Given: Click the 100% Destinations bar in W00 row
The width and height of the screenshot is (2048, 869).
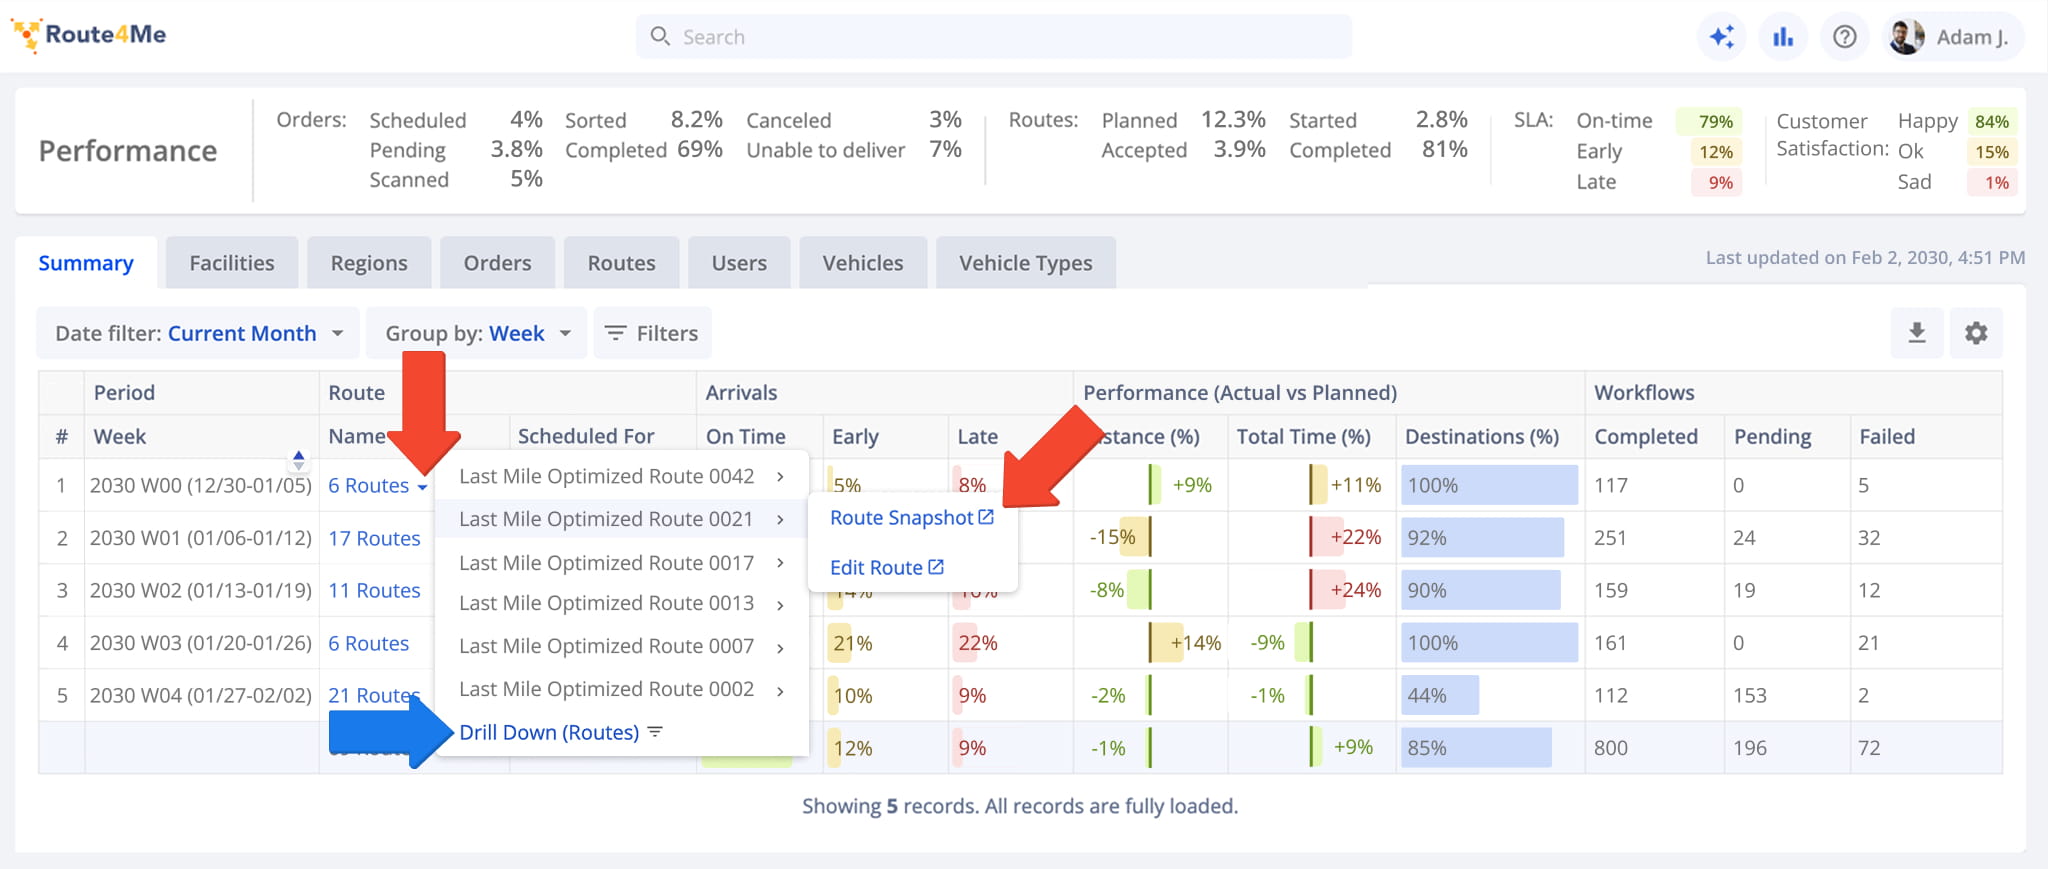Looking at the screenshot, I should tap(1489, 485).
